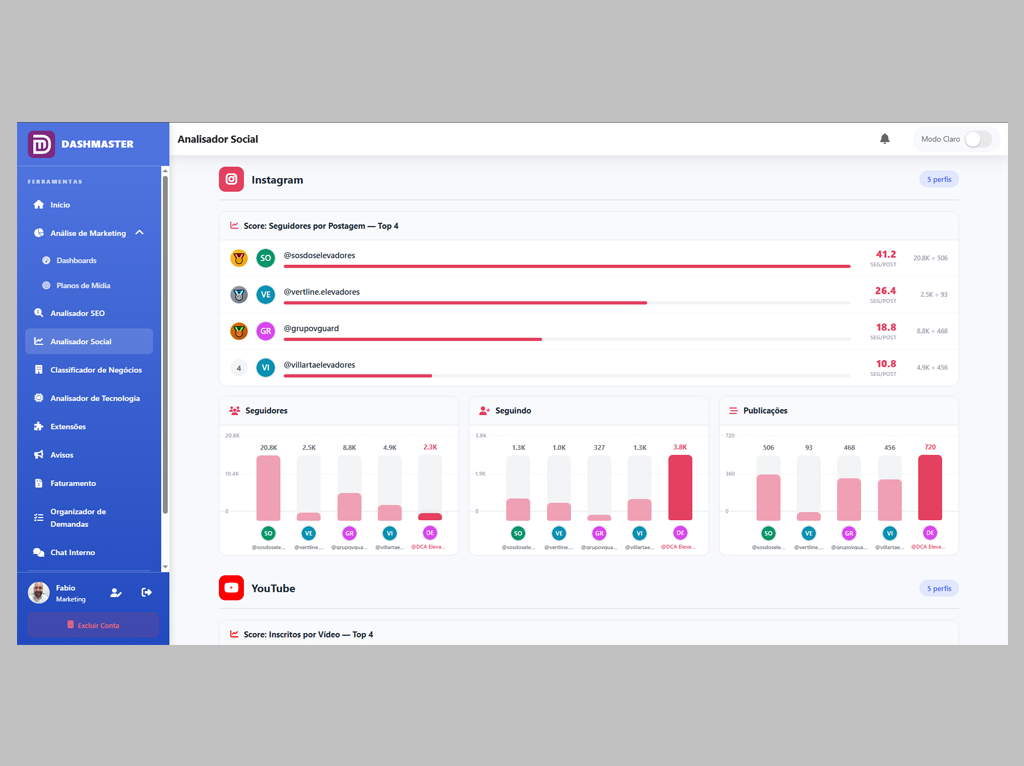Click the edit profile user icon
Screen dimensions: 1024x766
(116, 592)
